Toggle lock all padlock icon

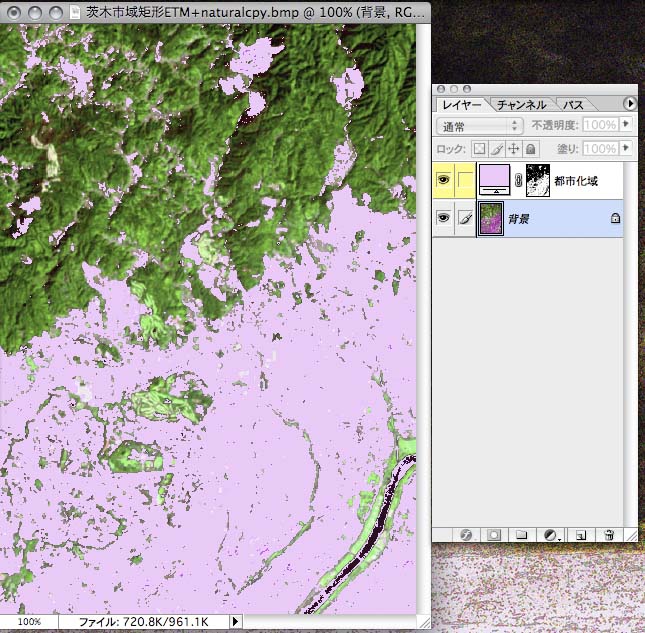tap(531, 148)
